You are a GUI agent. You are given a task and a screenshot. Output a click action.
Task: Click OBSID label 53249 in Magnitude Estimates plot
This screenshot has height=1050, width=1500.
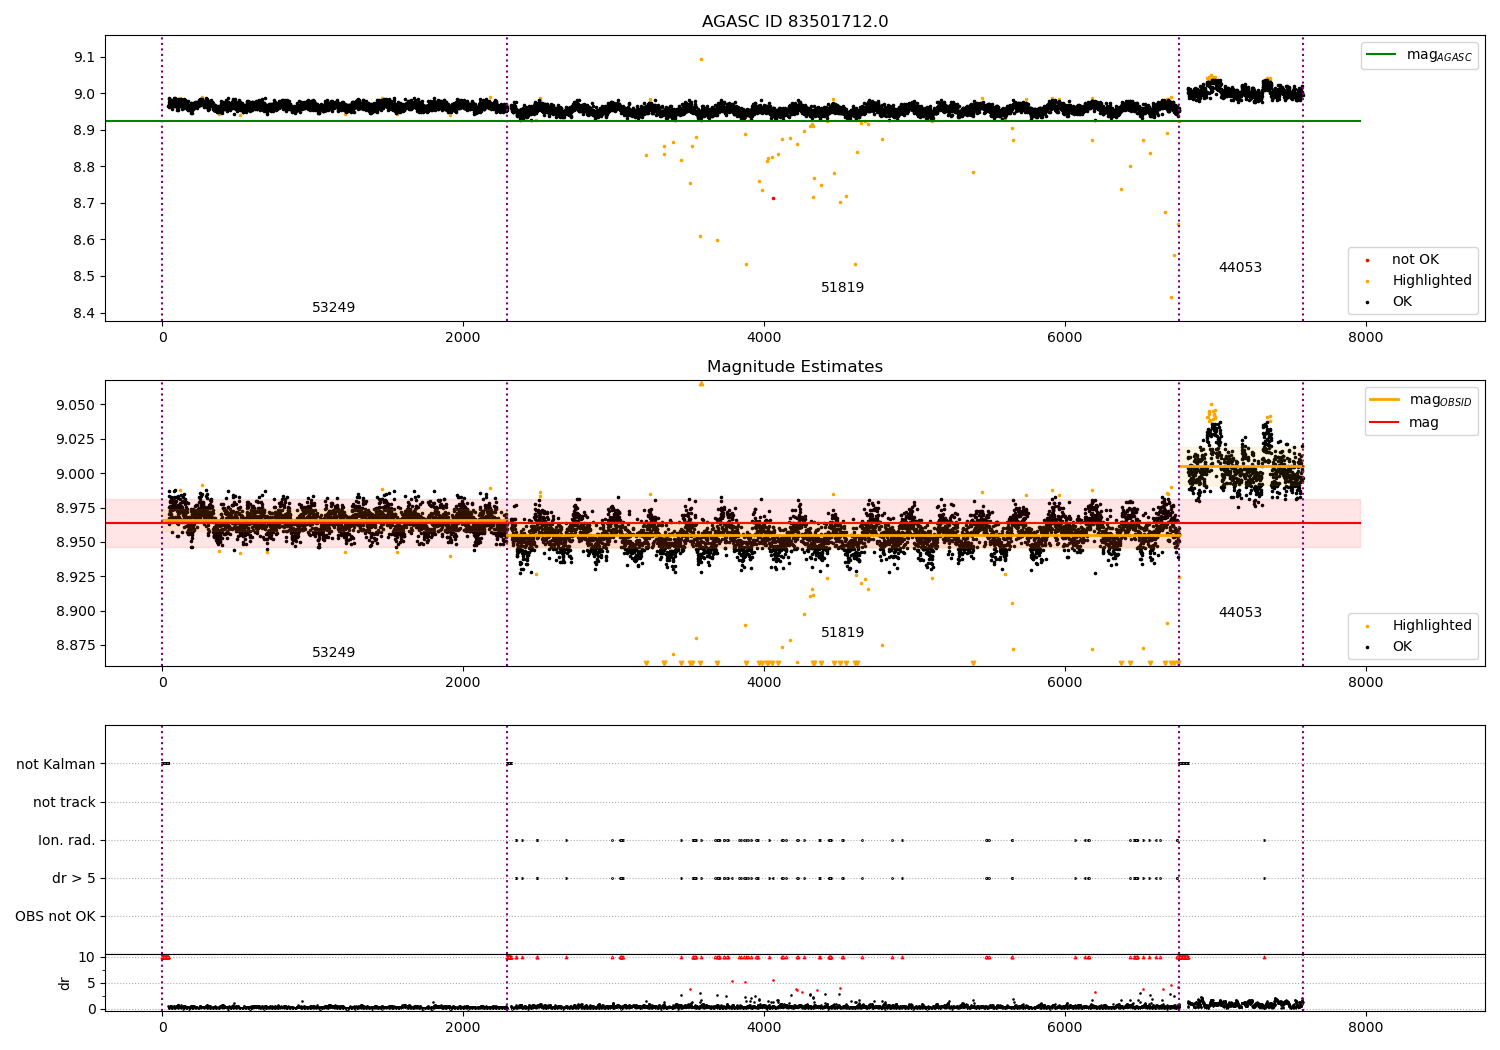coord(333,653)
